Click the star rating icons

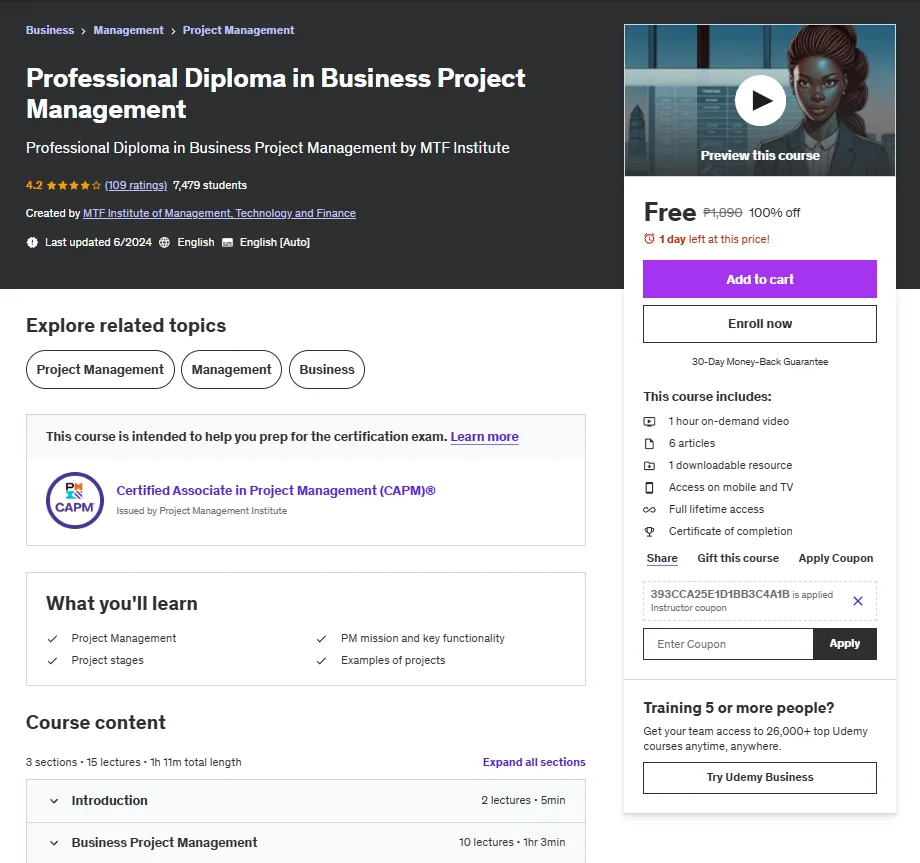(x=73, y=185)
